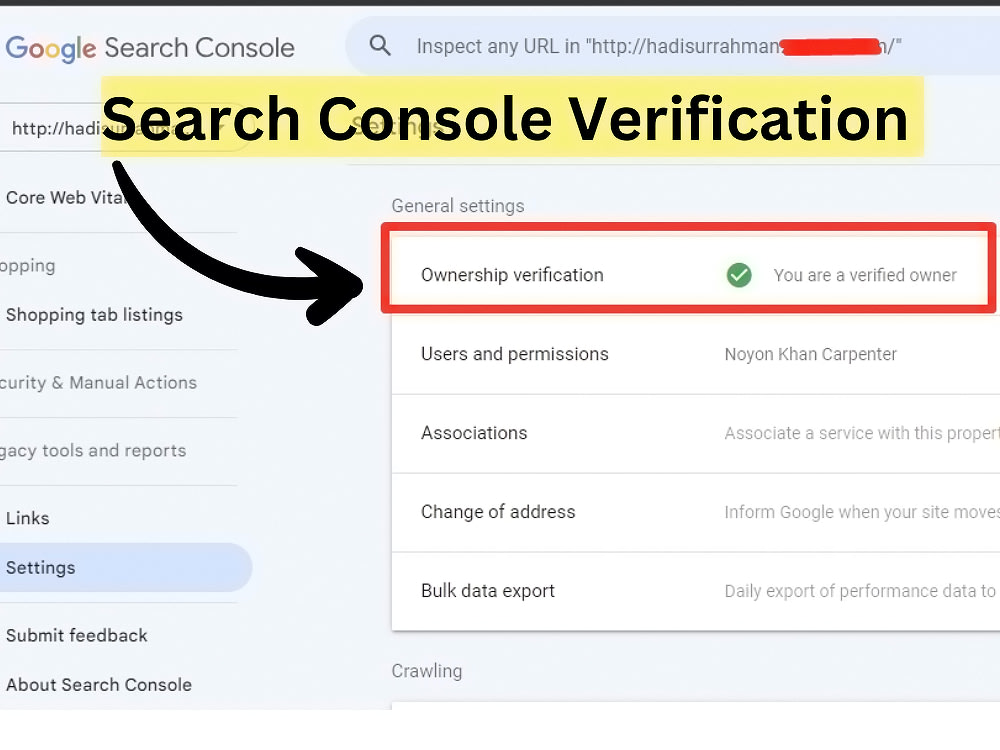Click 'You are a verified owner' text

coord(865,276)
